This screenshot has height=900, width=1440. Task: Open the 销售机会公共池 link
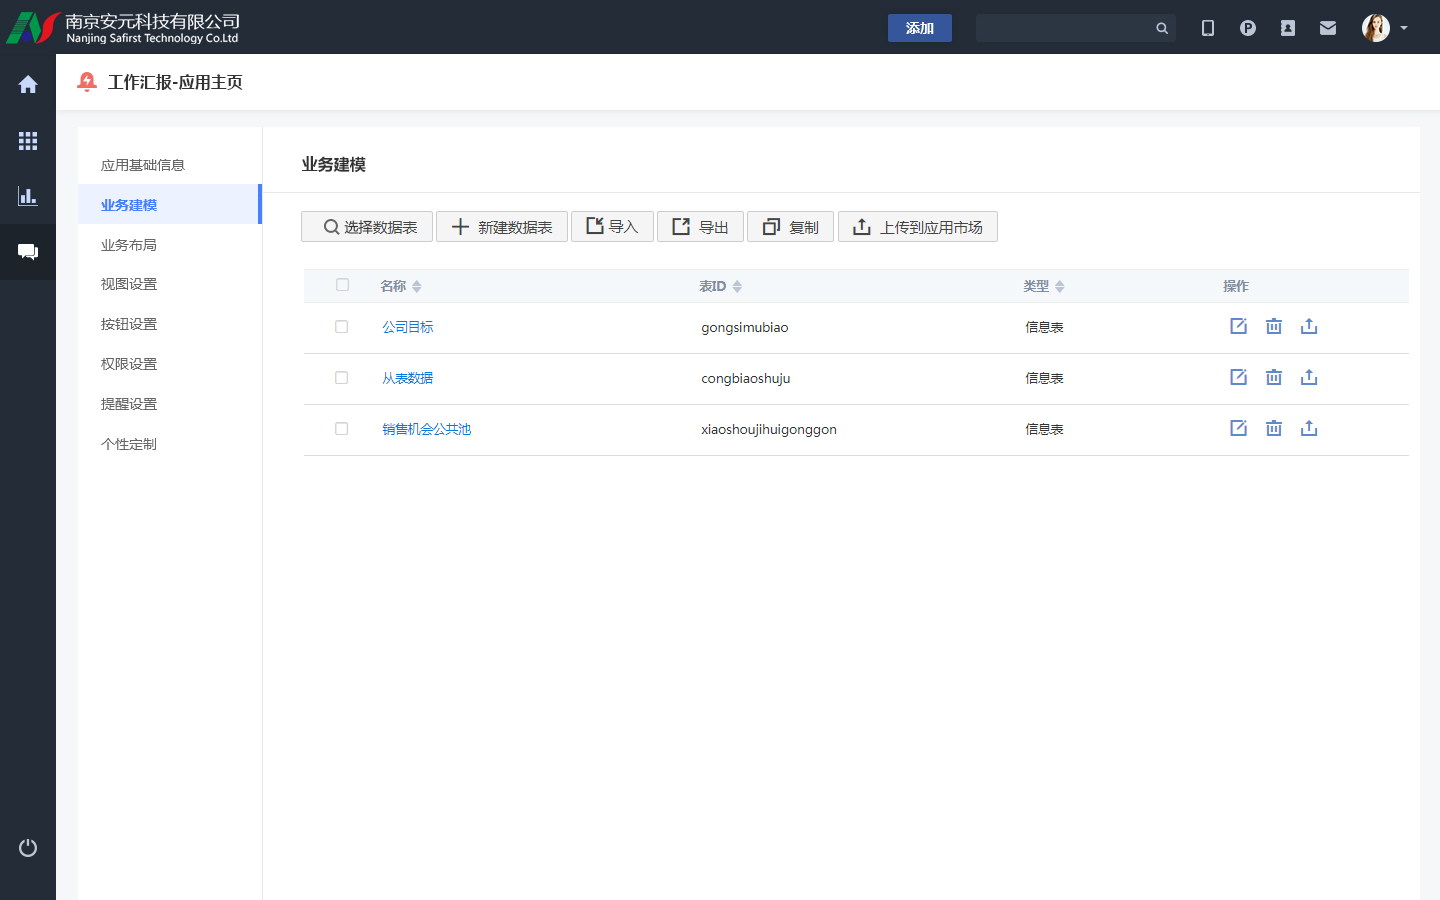[426, 429]
